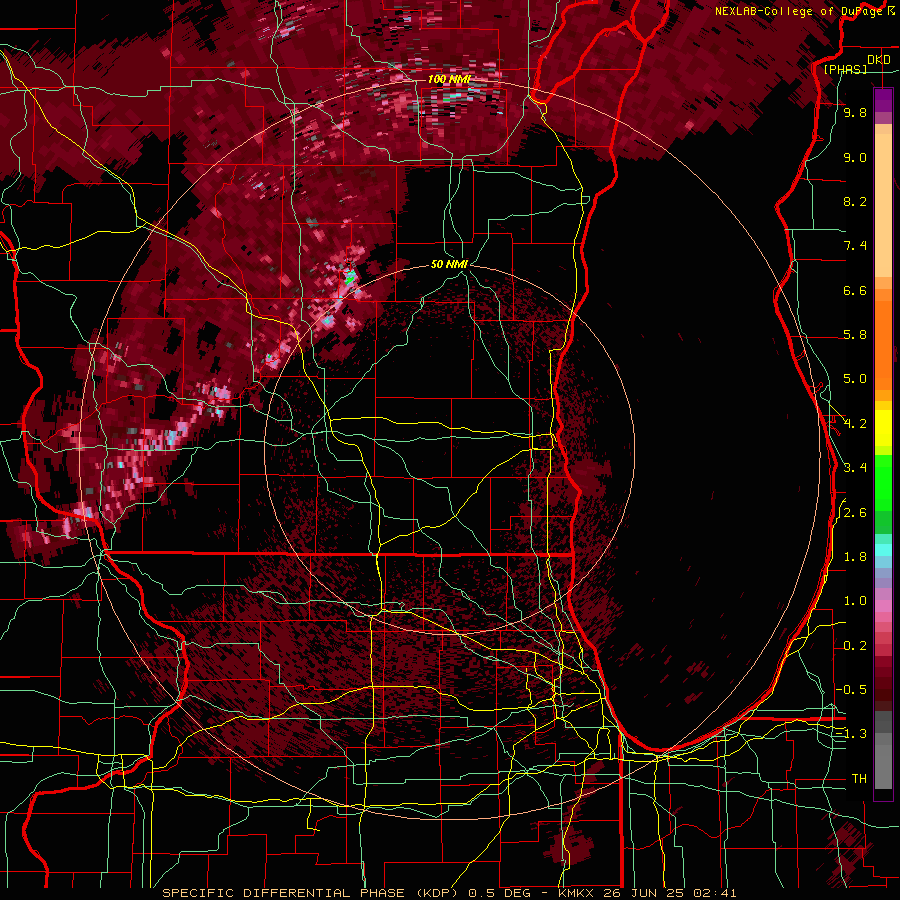Pick the bright green color bar segment
Image resolution: width=900 pixels, height=900 pixels.
click(883, 482)
